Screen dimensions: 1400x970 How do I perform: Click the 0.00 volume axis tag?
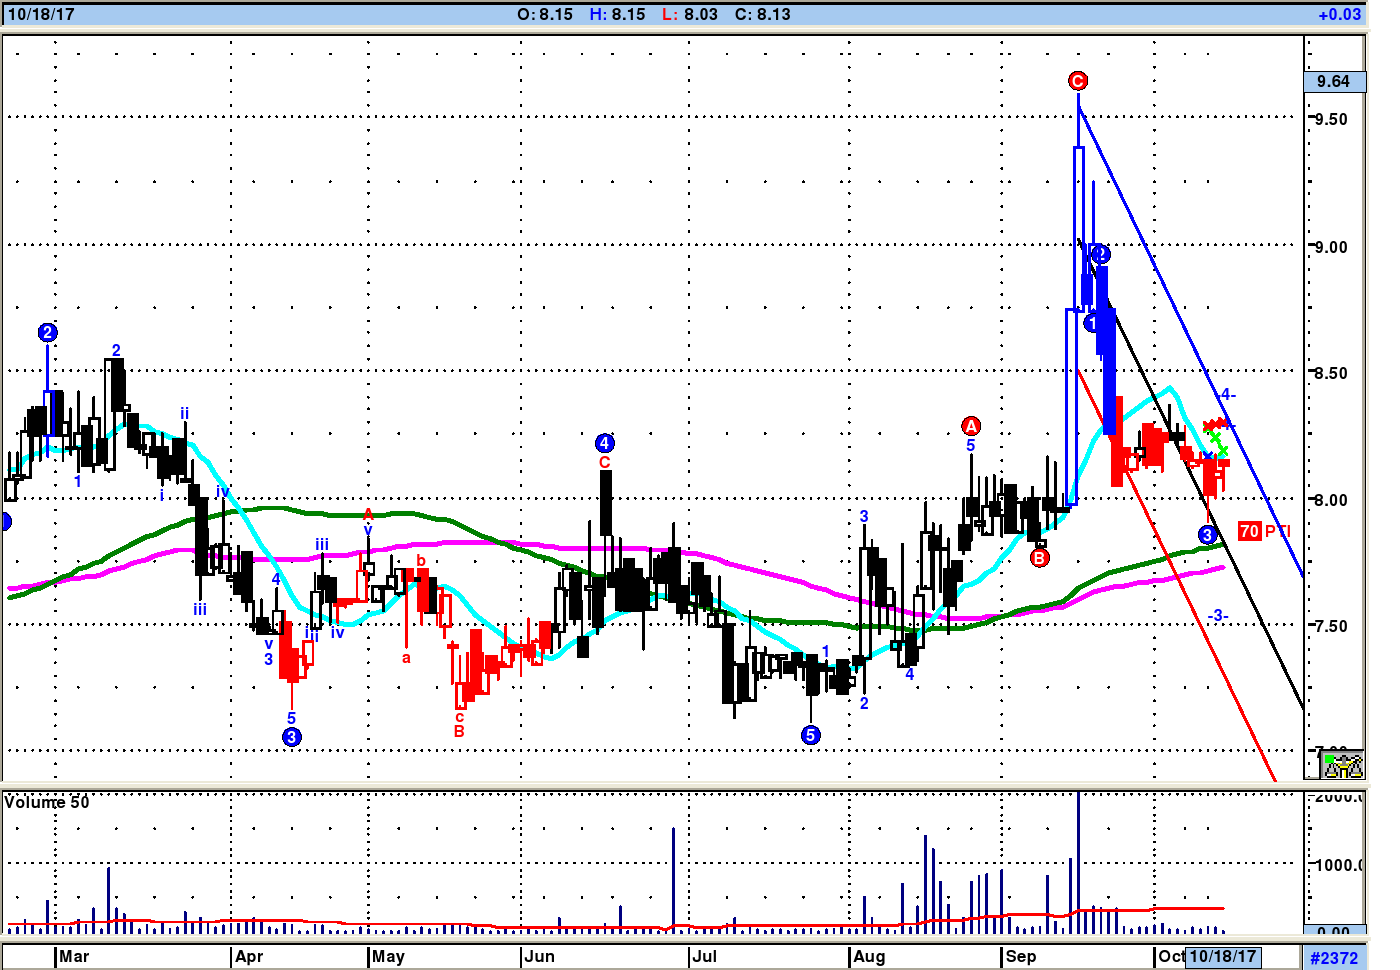point(1334,931)
